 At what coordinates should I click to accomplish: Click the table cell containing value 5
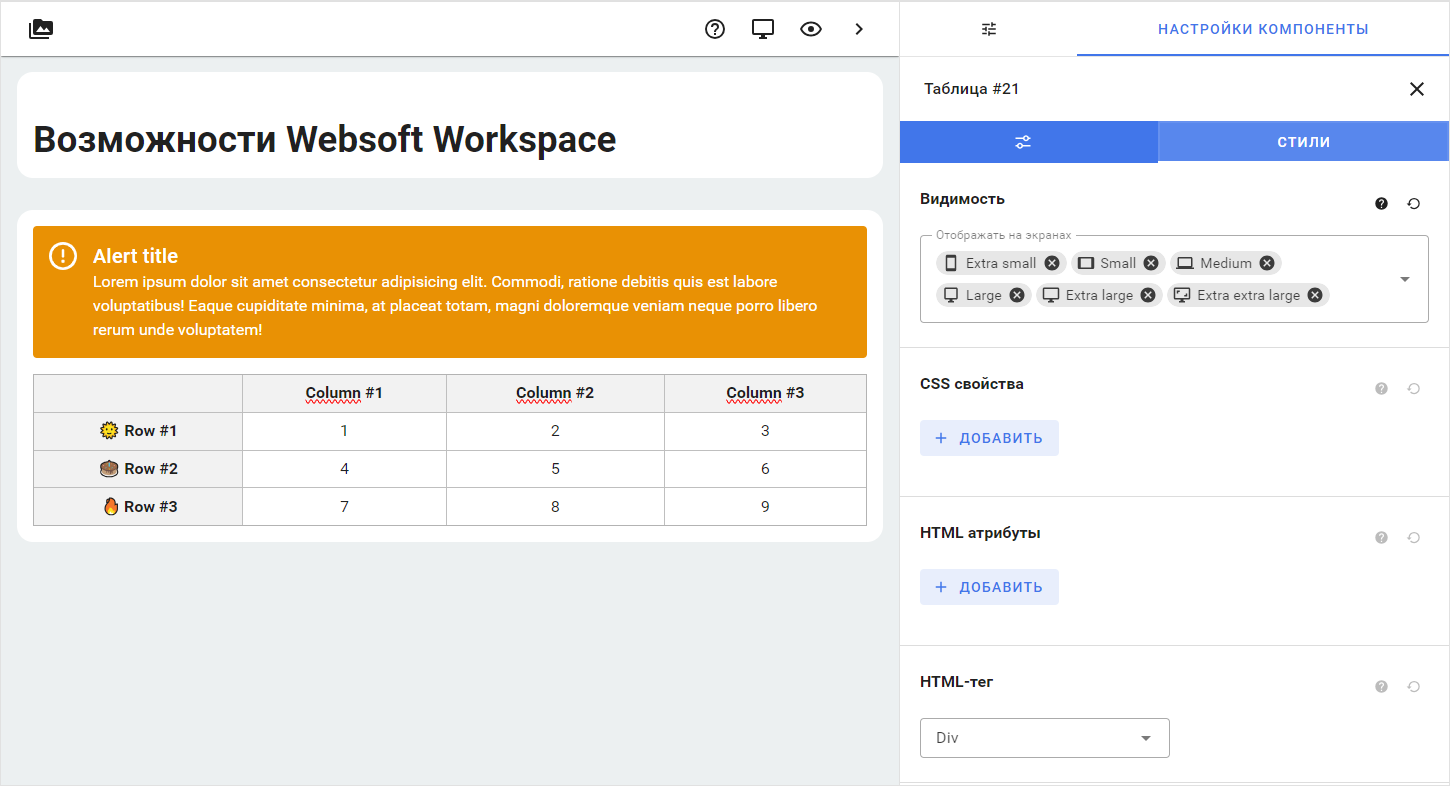click(555, 468)
